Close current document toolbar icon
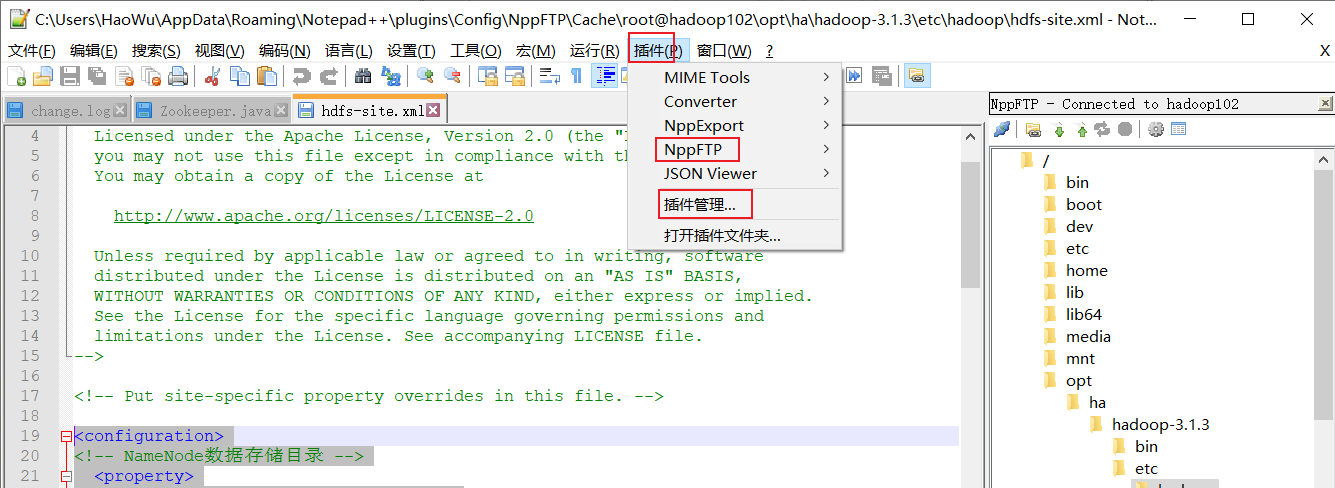This screenshot has width=1335, height=488. [x=124, y=76]
